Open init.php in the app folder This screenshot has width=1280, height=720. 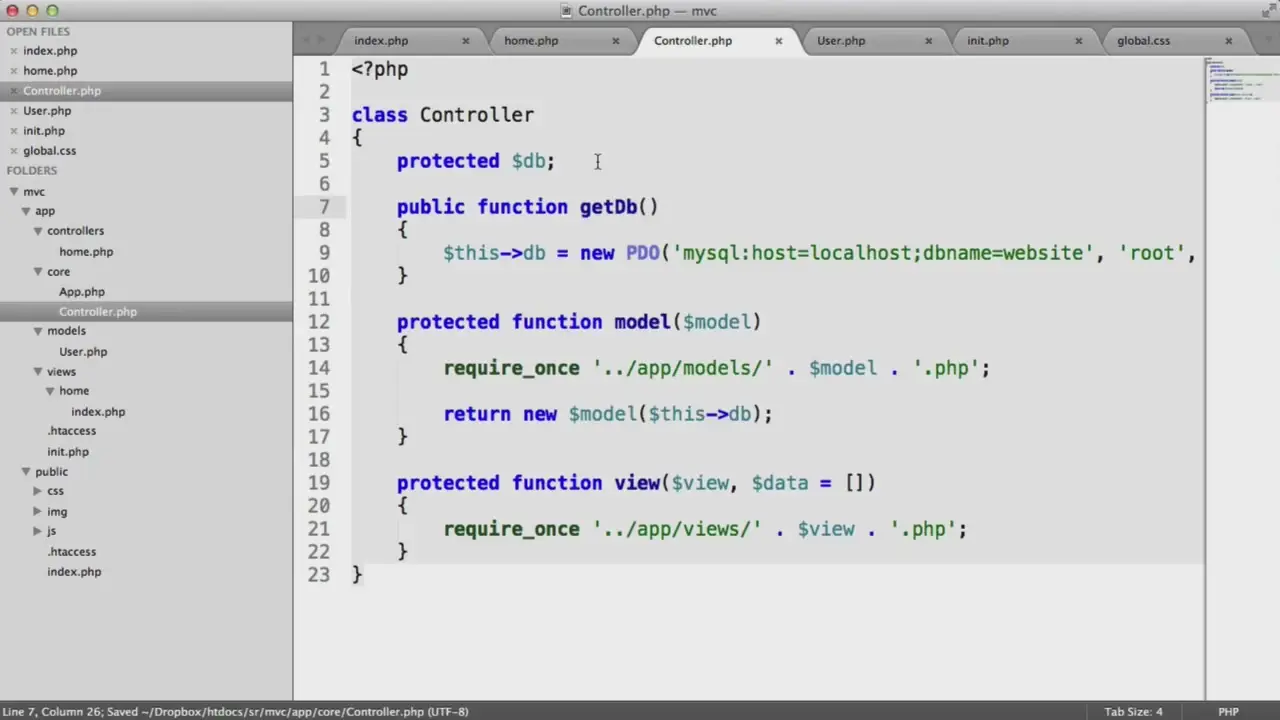[68, 452]
